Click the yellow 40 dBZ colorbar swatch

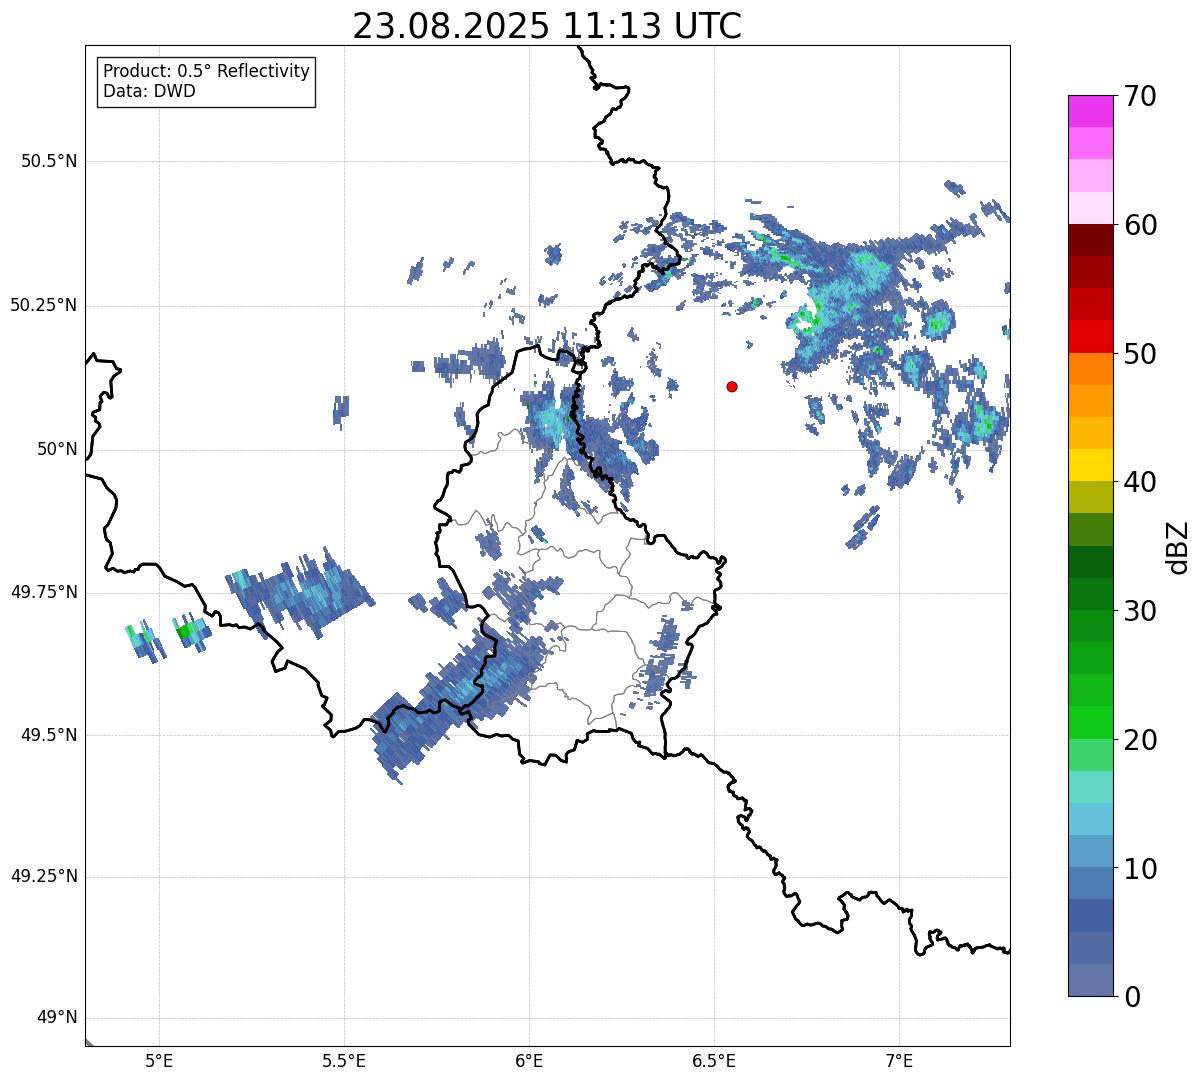1090,465
